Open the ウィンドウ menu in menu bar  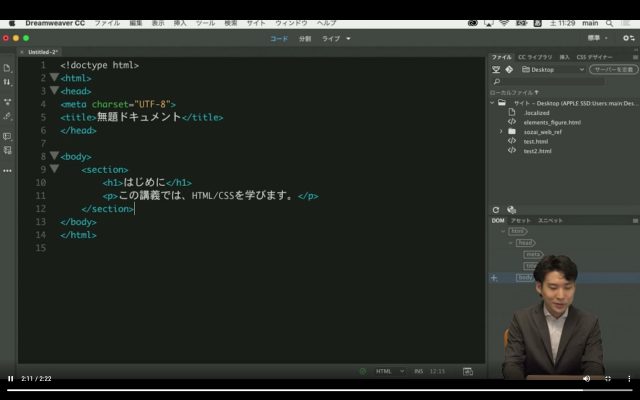tap(291, 23)
